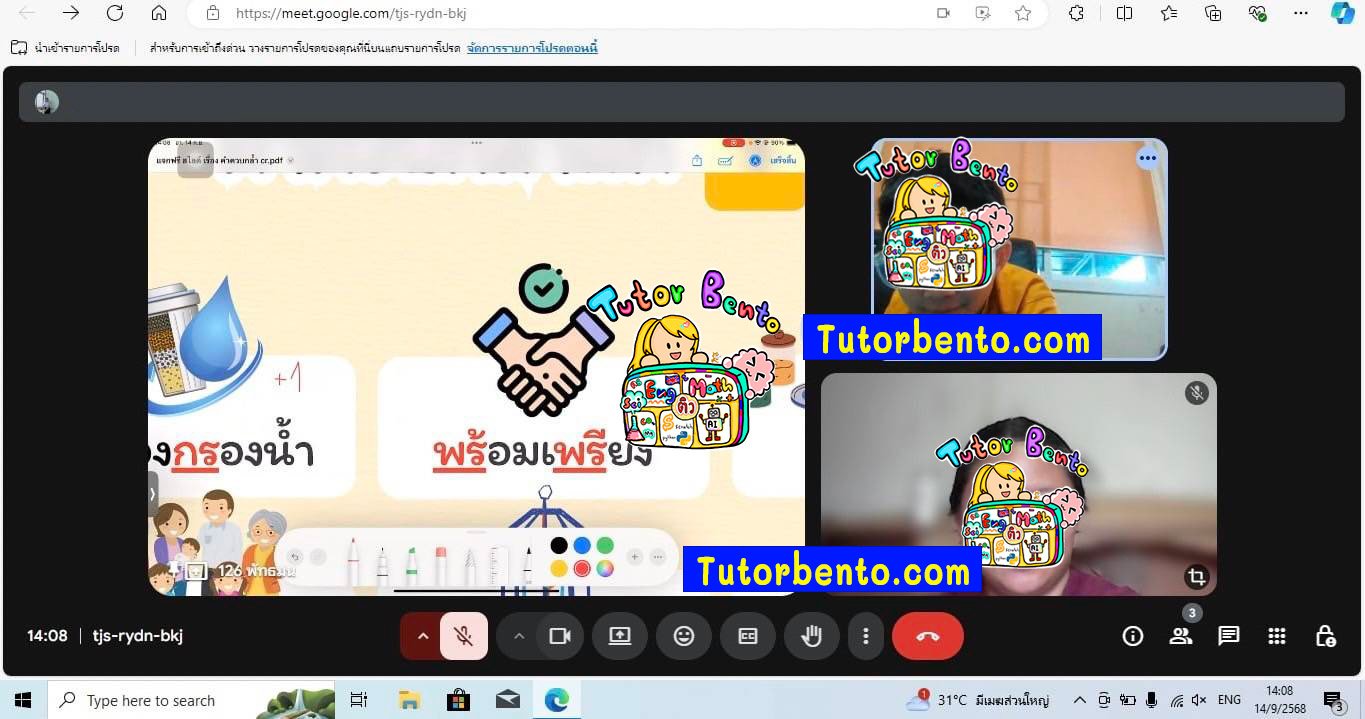The height and width of the screenshot is (719, 1365).
Task: Hang up with the red leave call button
Action: [927, 636]
